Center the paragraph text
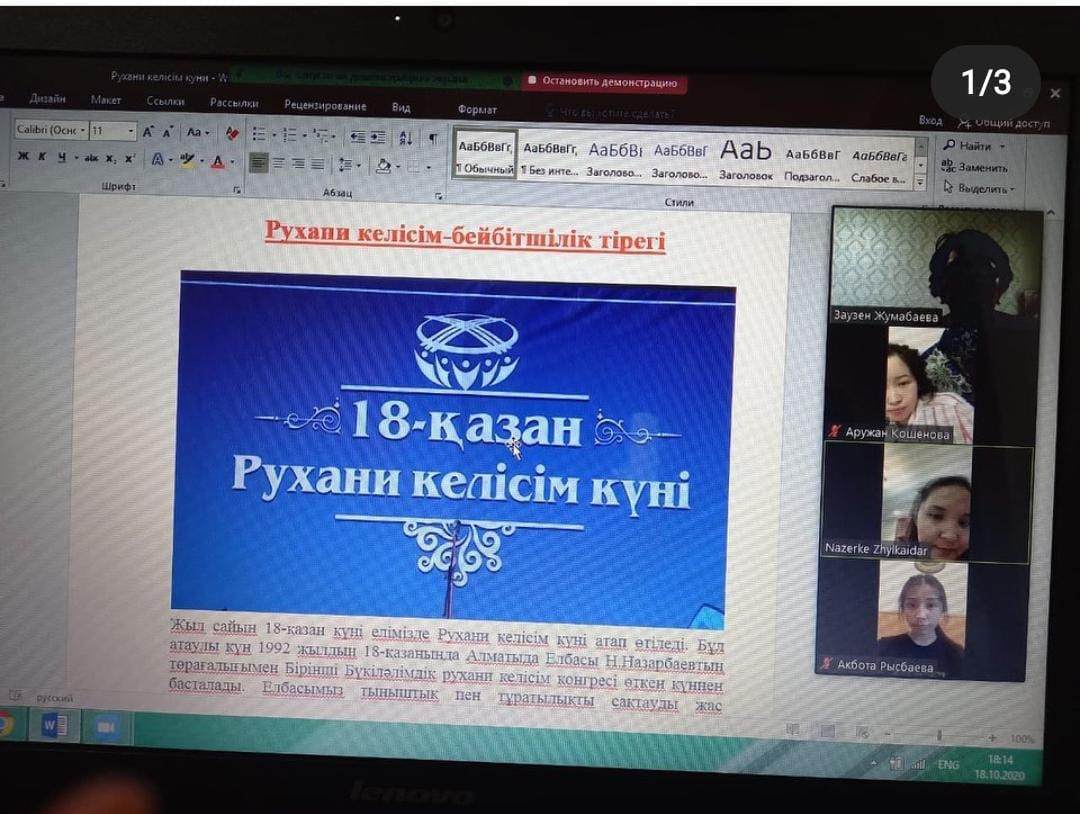Viewport: 1080px width, 814px height. (278, 163)
